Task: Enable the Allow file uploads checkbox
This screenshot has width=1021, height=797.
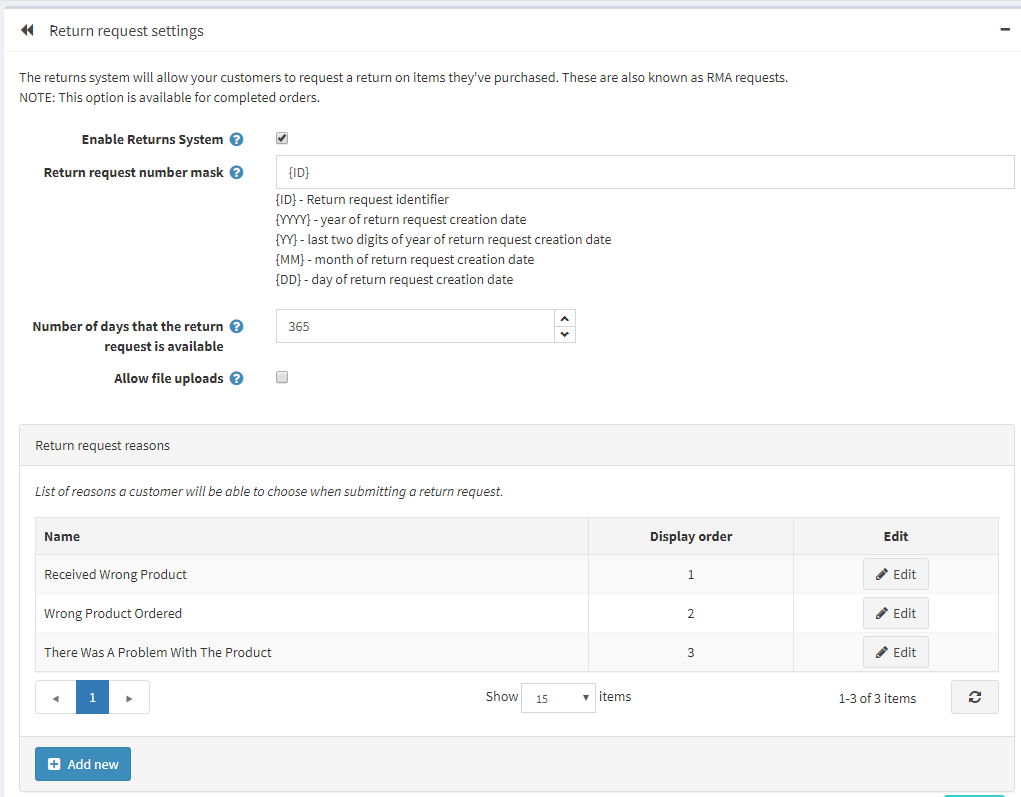Action: point(282,378)
